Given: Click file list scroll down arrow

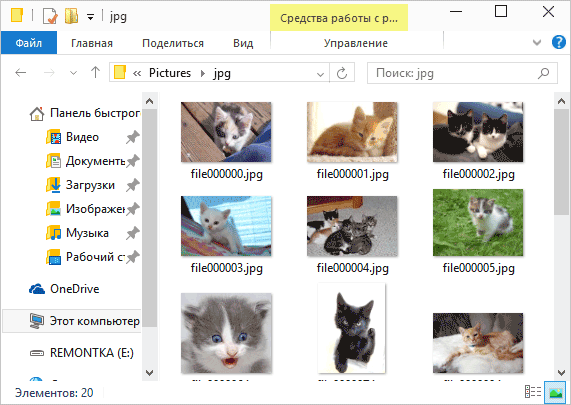Looking at the screenshot, I should [561, 372].
